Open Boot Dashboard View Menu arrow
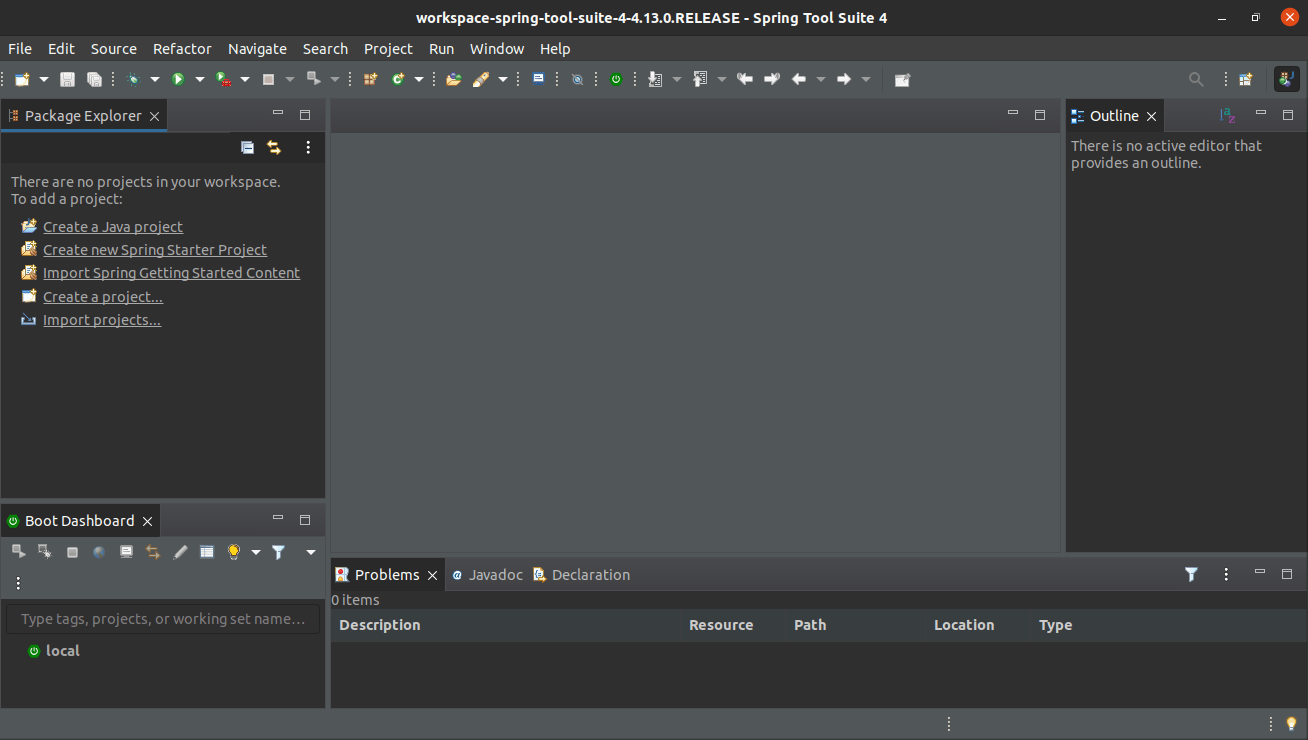This screenshot has height=740, width=1308. pyautogui.click(x=311, y=552)
